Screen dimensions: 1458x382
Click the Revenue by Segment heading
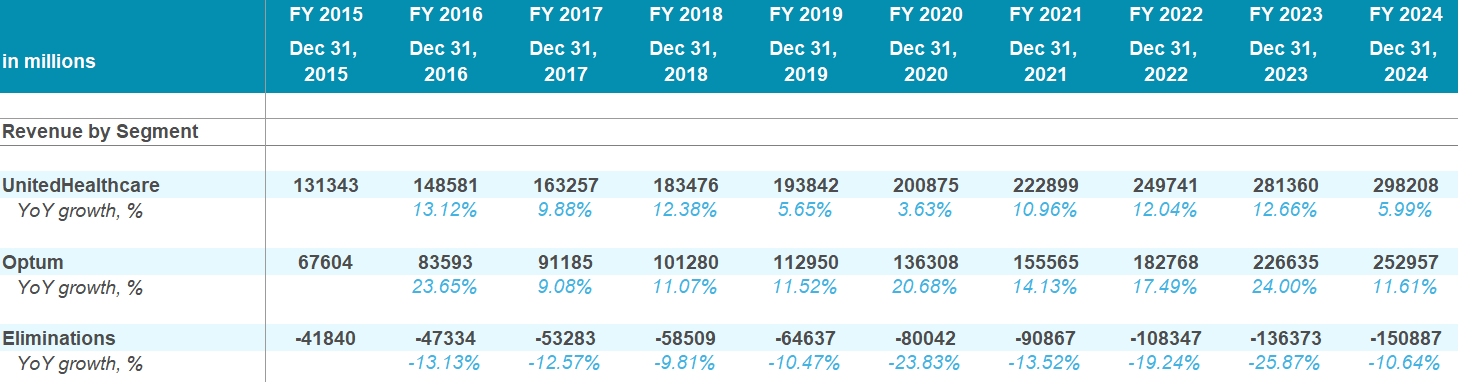(101, 132)
